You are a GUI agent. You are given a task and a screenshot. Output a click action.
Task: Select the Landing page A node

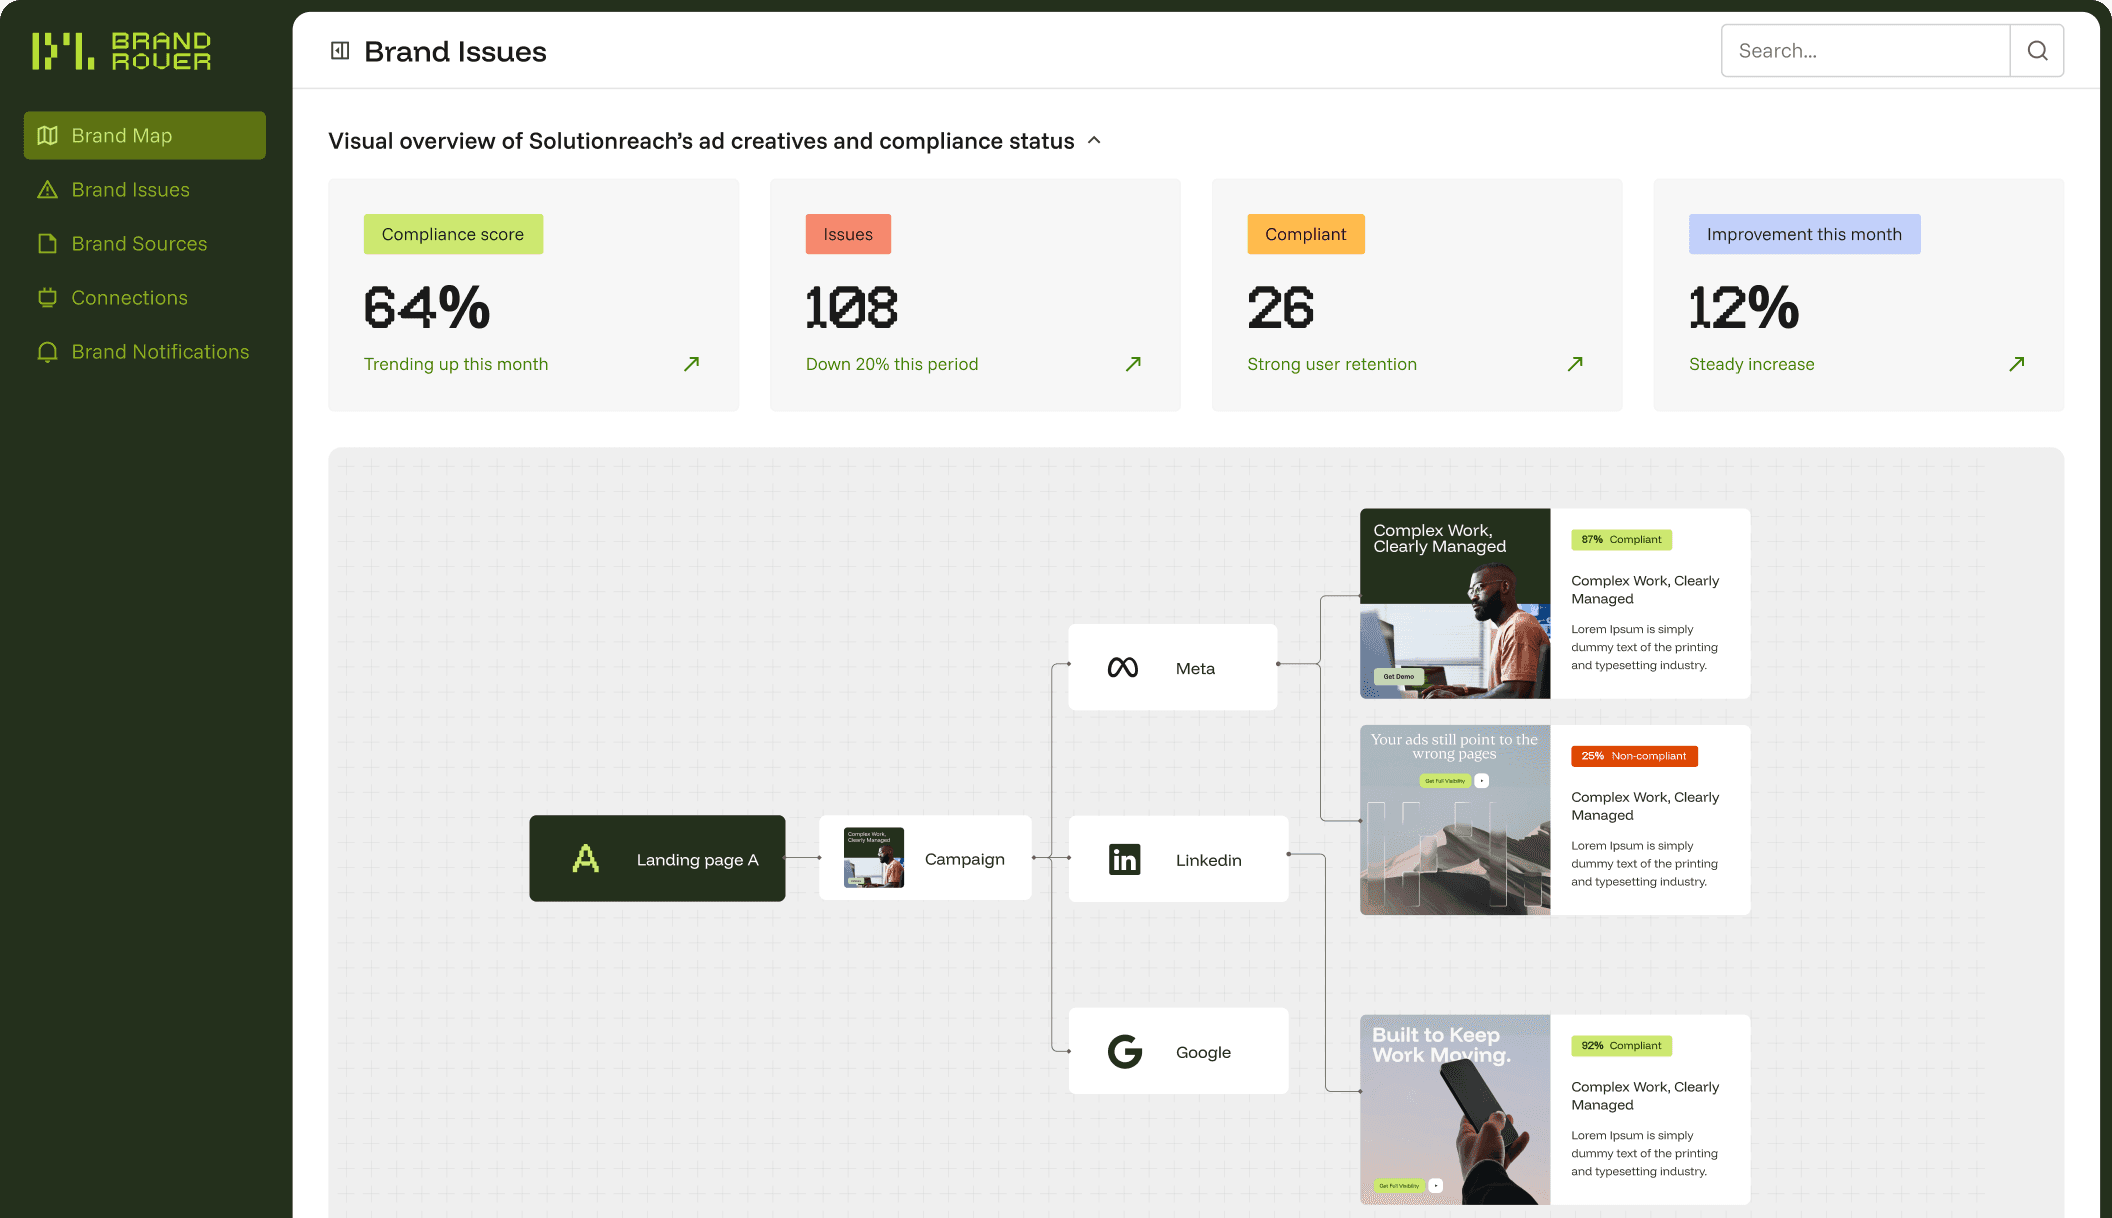pos(657,858)
